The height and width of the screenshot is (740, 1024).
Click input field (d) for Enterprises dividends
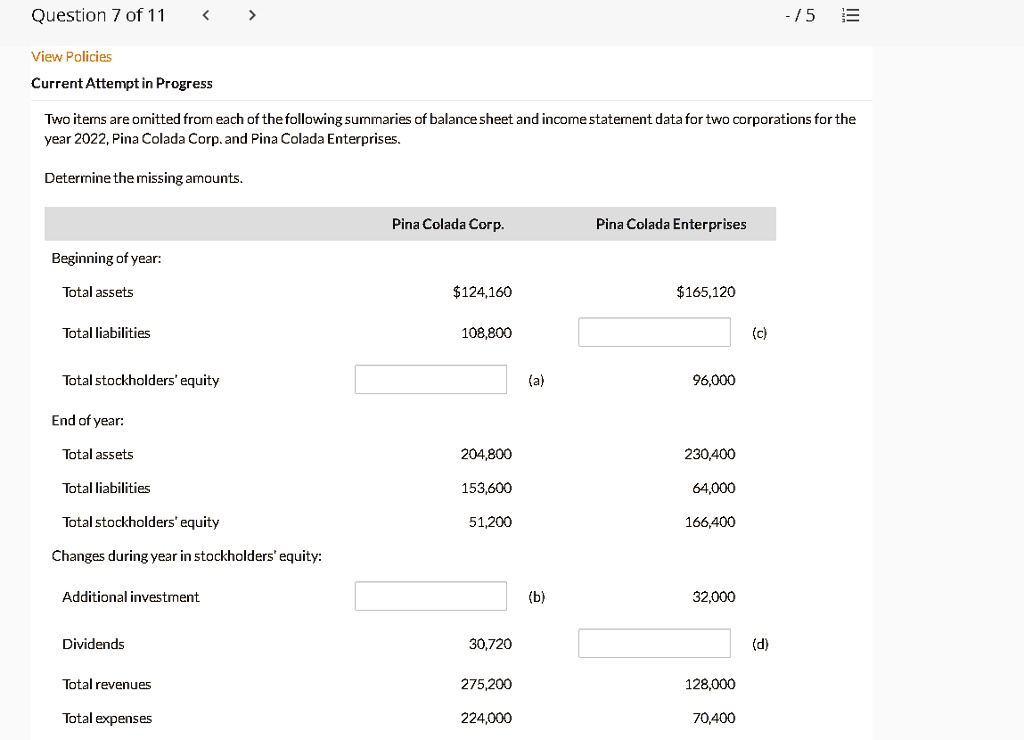pyautogui.click(x=654, y=643)
